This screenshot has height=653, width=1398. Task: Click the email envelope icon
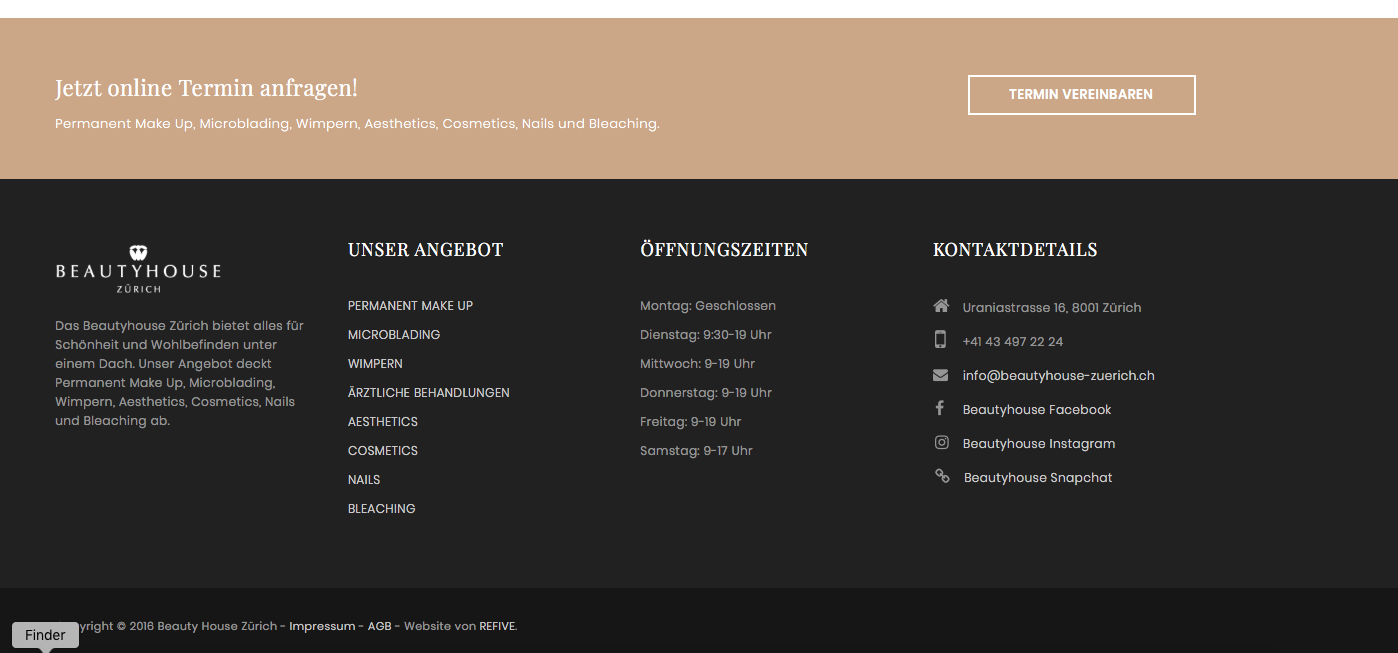tap(940, 375)
